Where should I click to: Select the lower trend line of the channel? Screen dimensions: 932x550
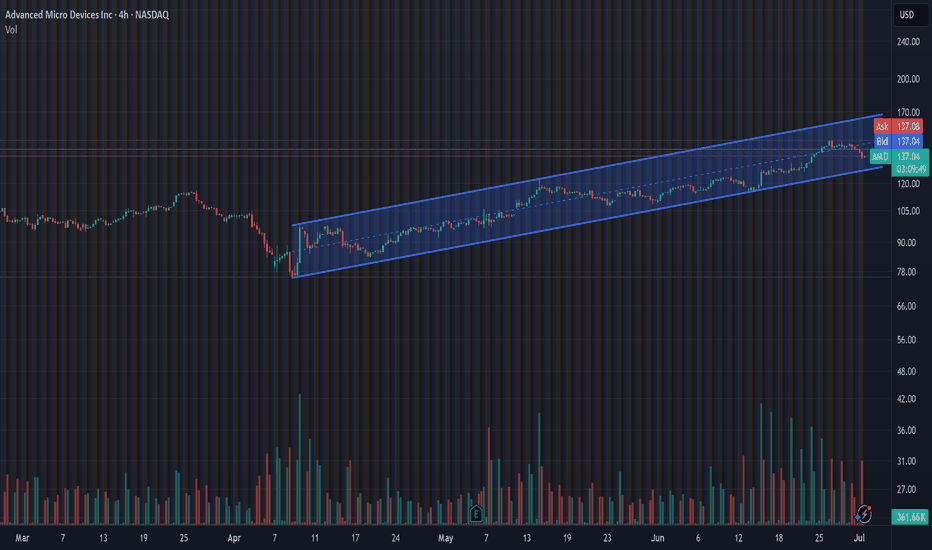click(x=587, y=222)
